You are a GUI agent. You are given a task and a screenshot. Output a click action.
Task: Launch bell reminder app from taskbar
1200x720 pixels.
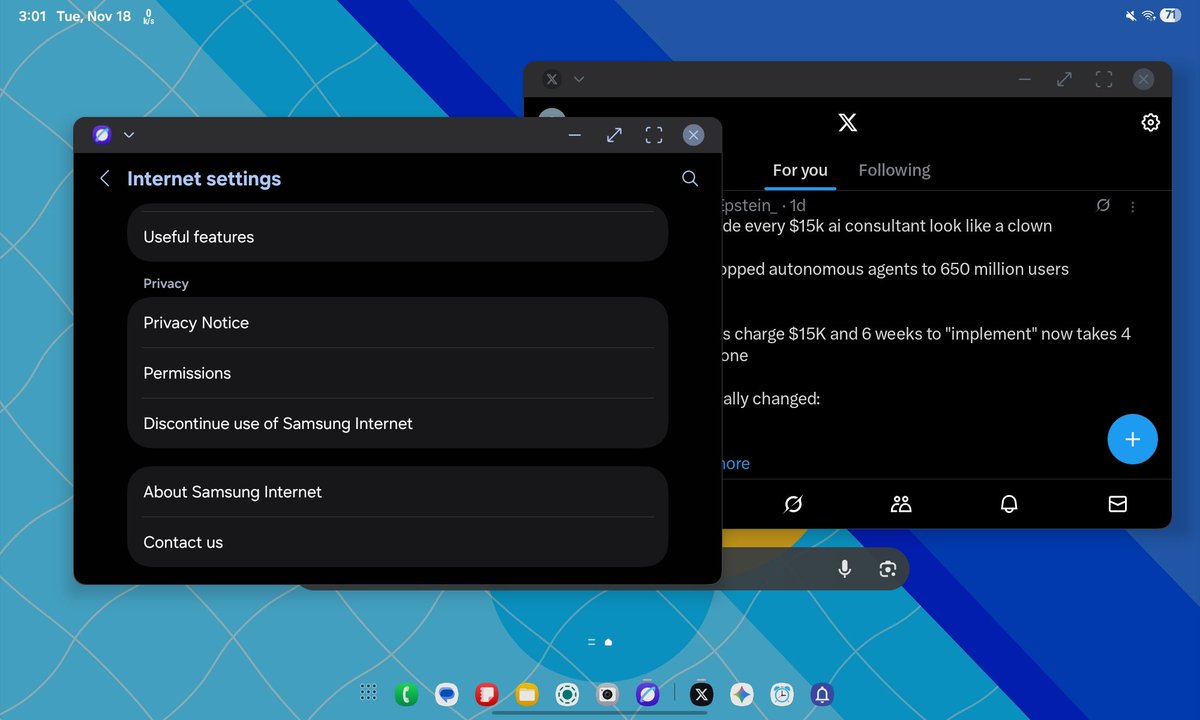click(x=822, y=694)
